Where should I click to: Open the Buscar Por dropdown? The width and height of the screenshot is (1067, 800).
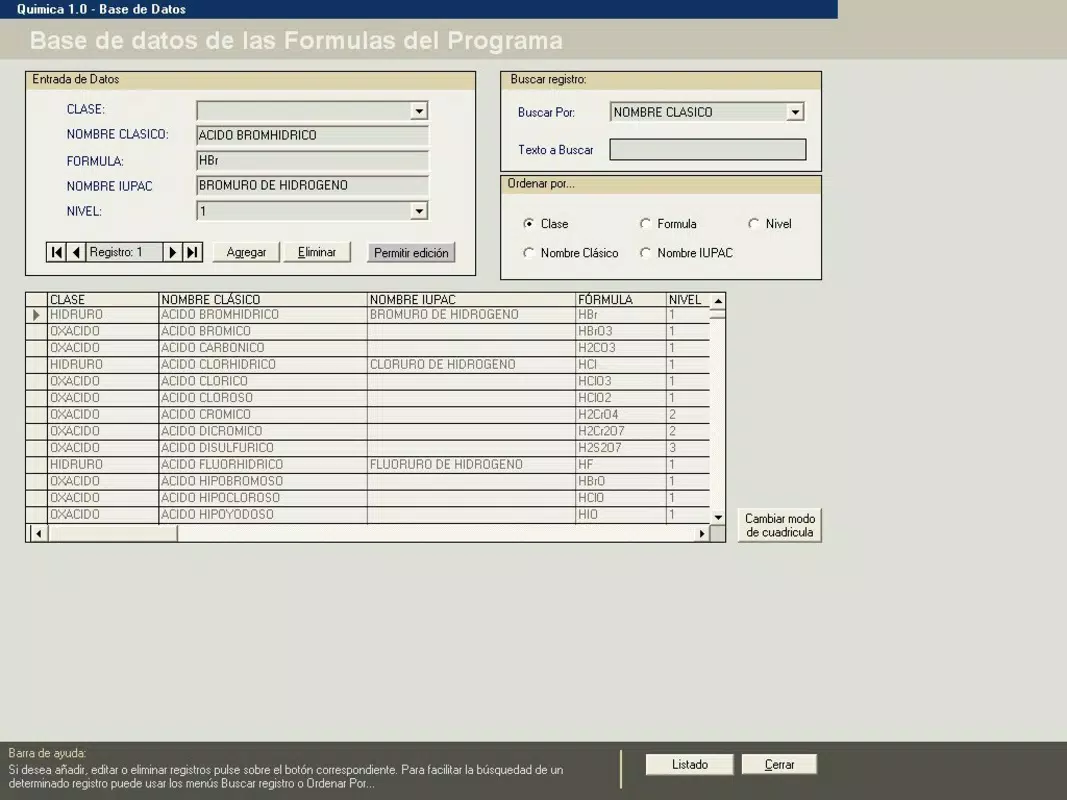click(795, 112)
